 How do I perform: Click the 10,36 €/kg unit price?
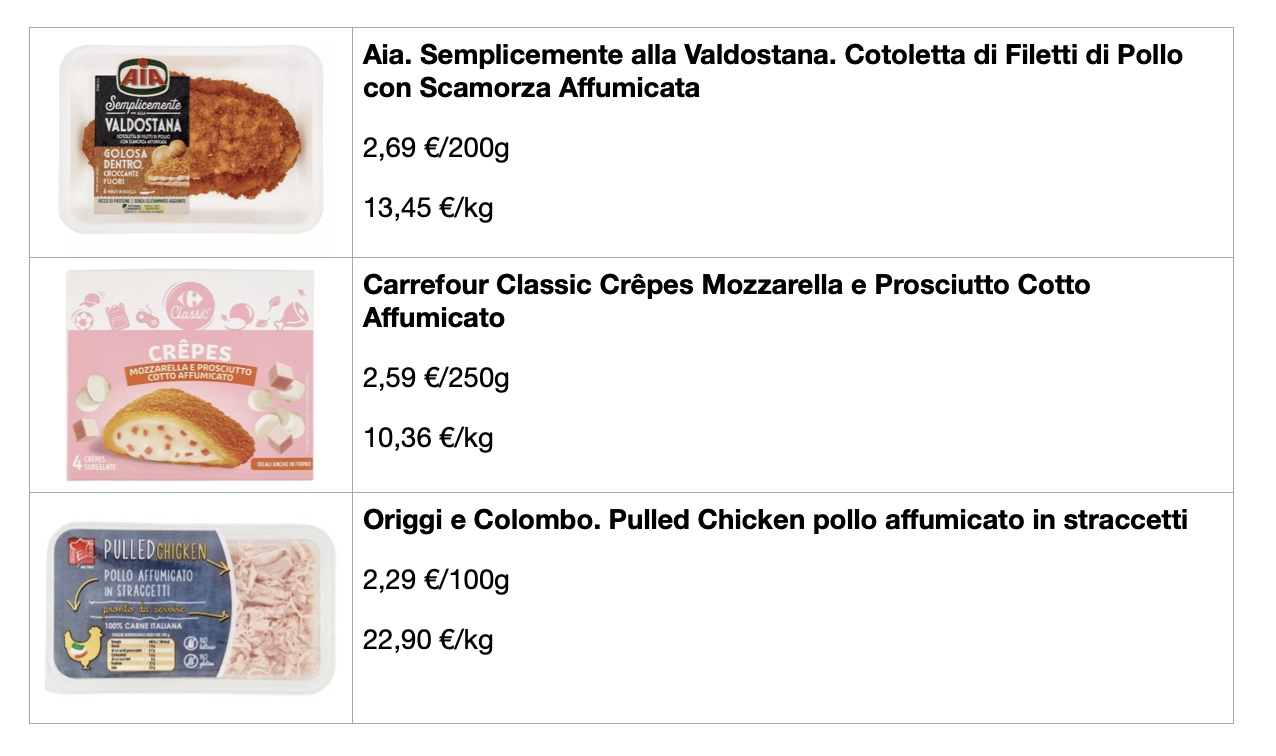click(x=428, y=439)
